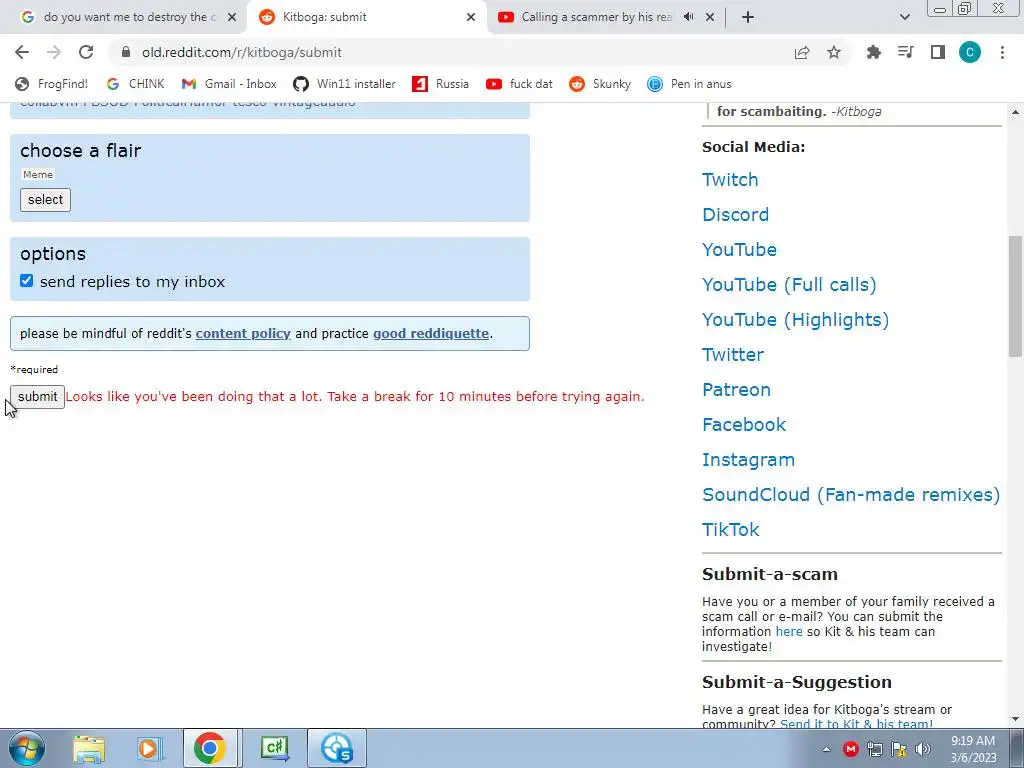The width and height of the screenshot is (1024, 768).
Task: Open the YouTube (Highlights) link
Action: [x=795, y=320]
